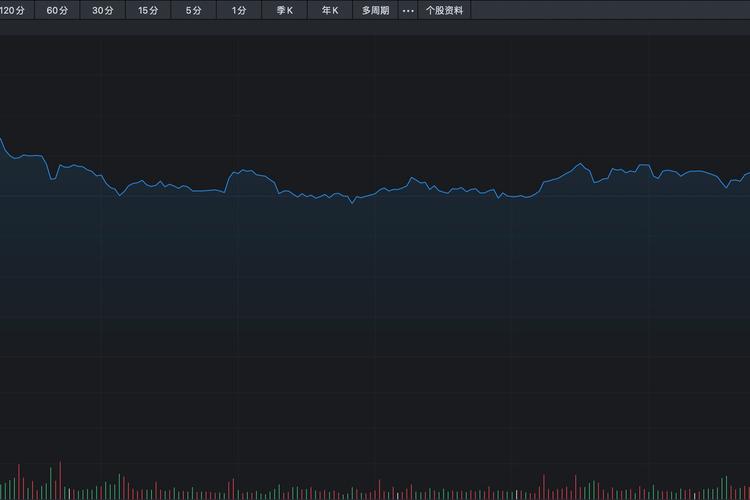Viewport: 750px width, 500px height.
Task: Show the 1分 minute chart
Action: point(238,11)
